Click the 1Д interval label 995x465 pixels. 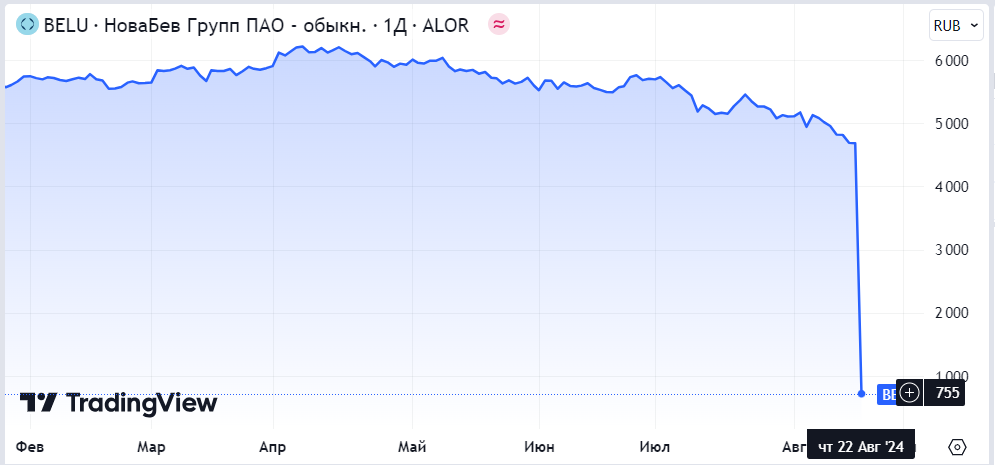(397, 26)
